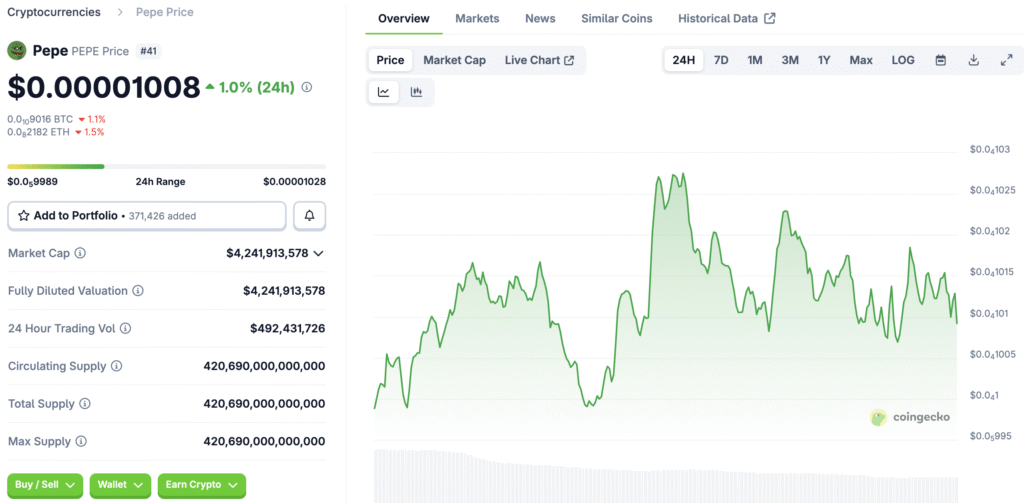Click the $0.0₅995 y-axis label
This screenshot has width=1024, height=503.
(989, 436)
